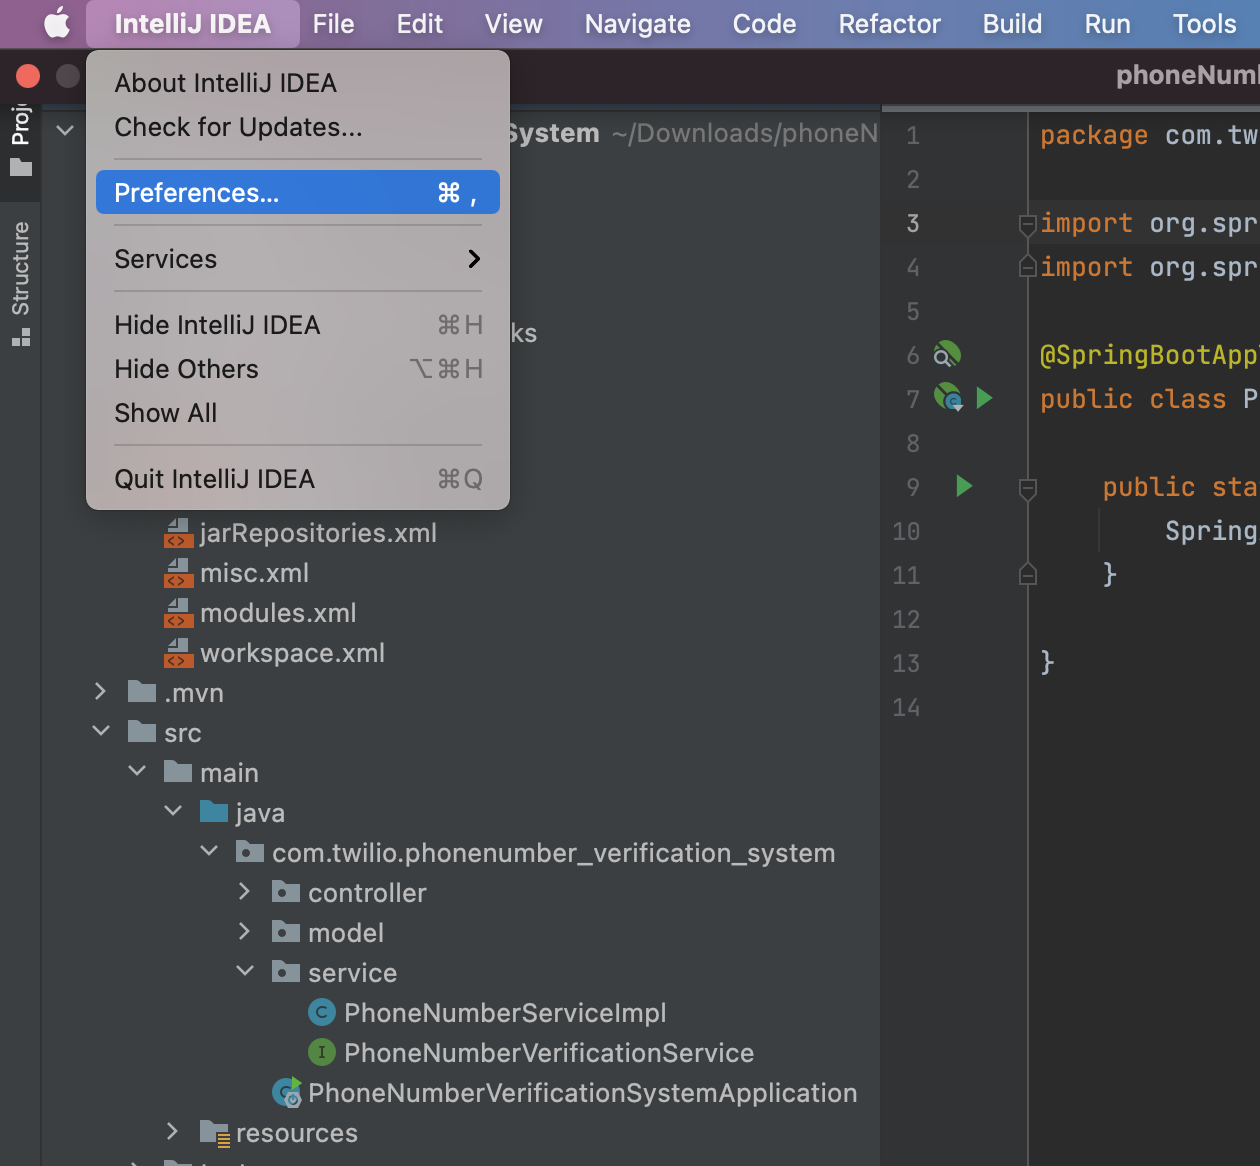
Task: Fold the imports block at line 3
Action: click(x=1027, y=224)
